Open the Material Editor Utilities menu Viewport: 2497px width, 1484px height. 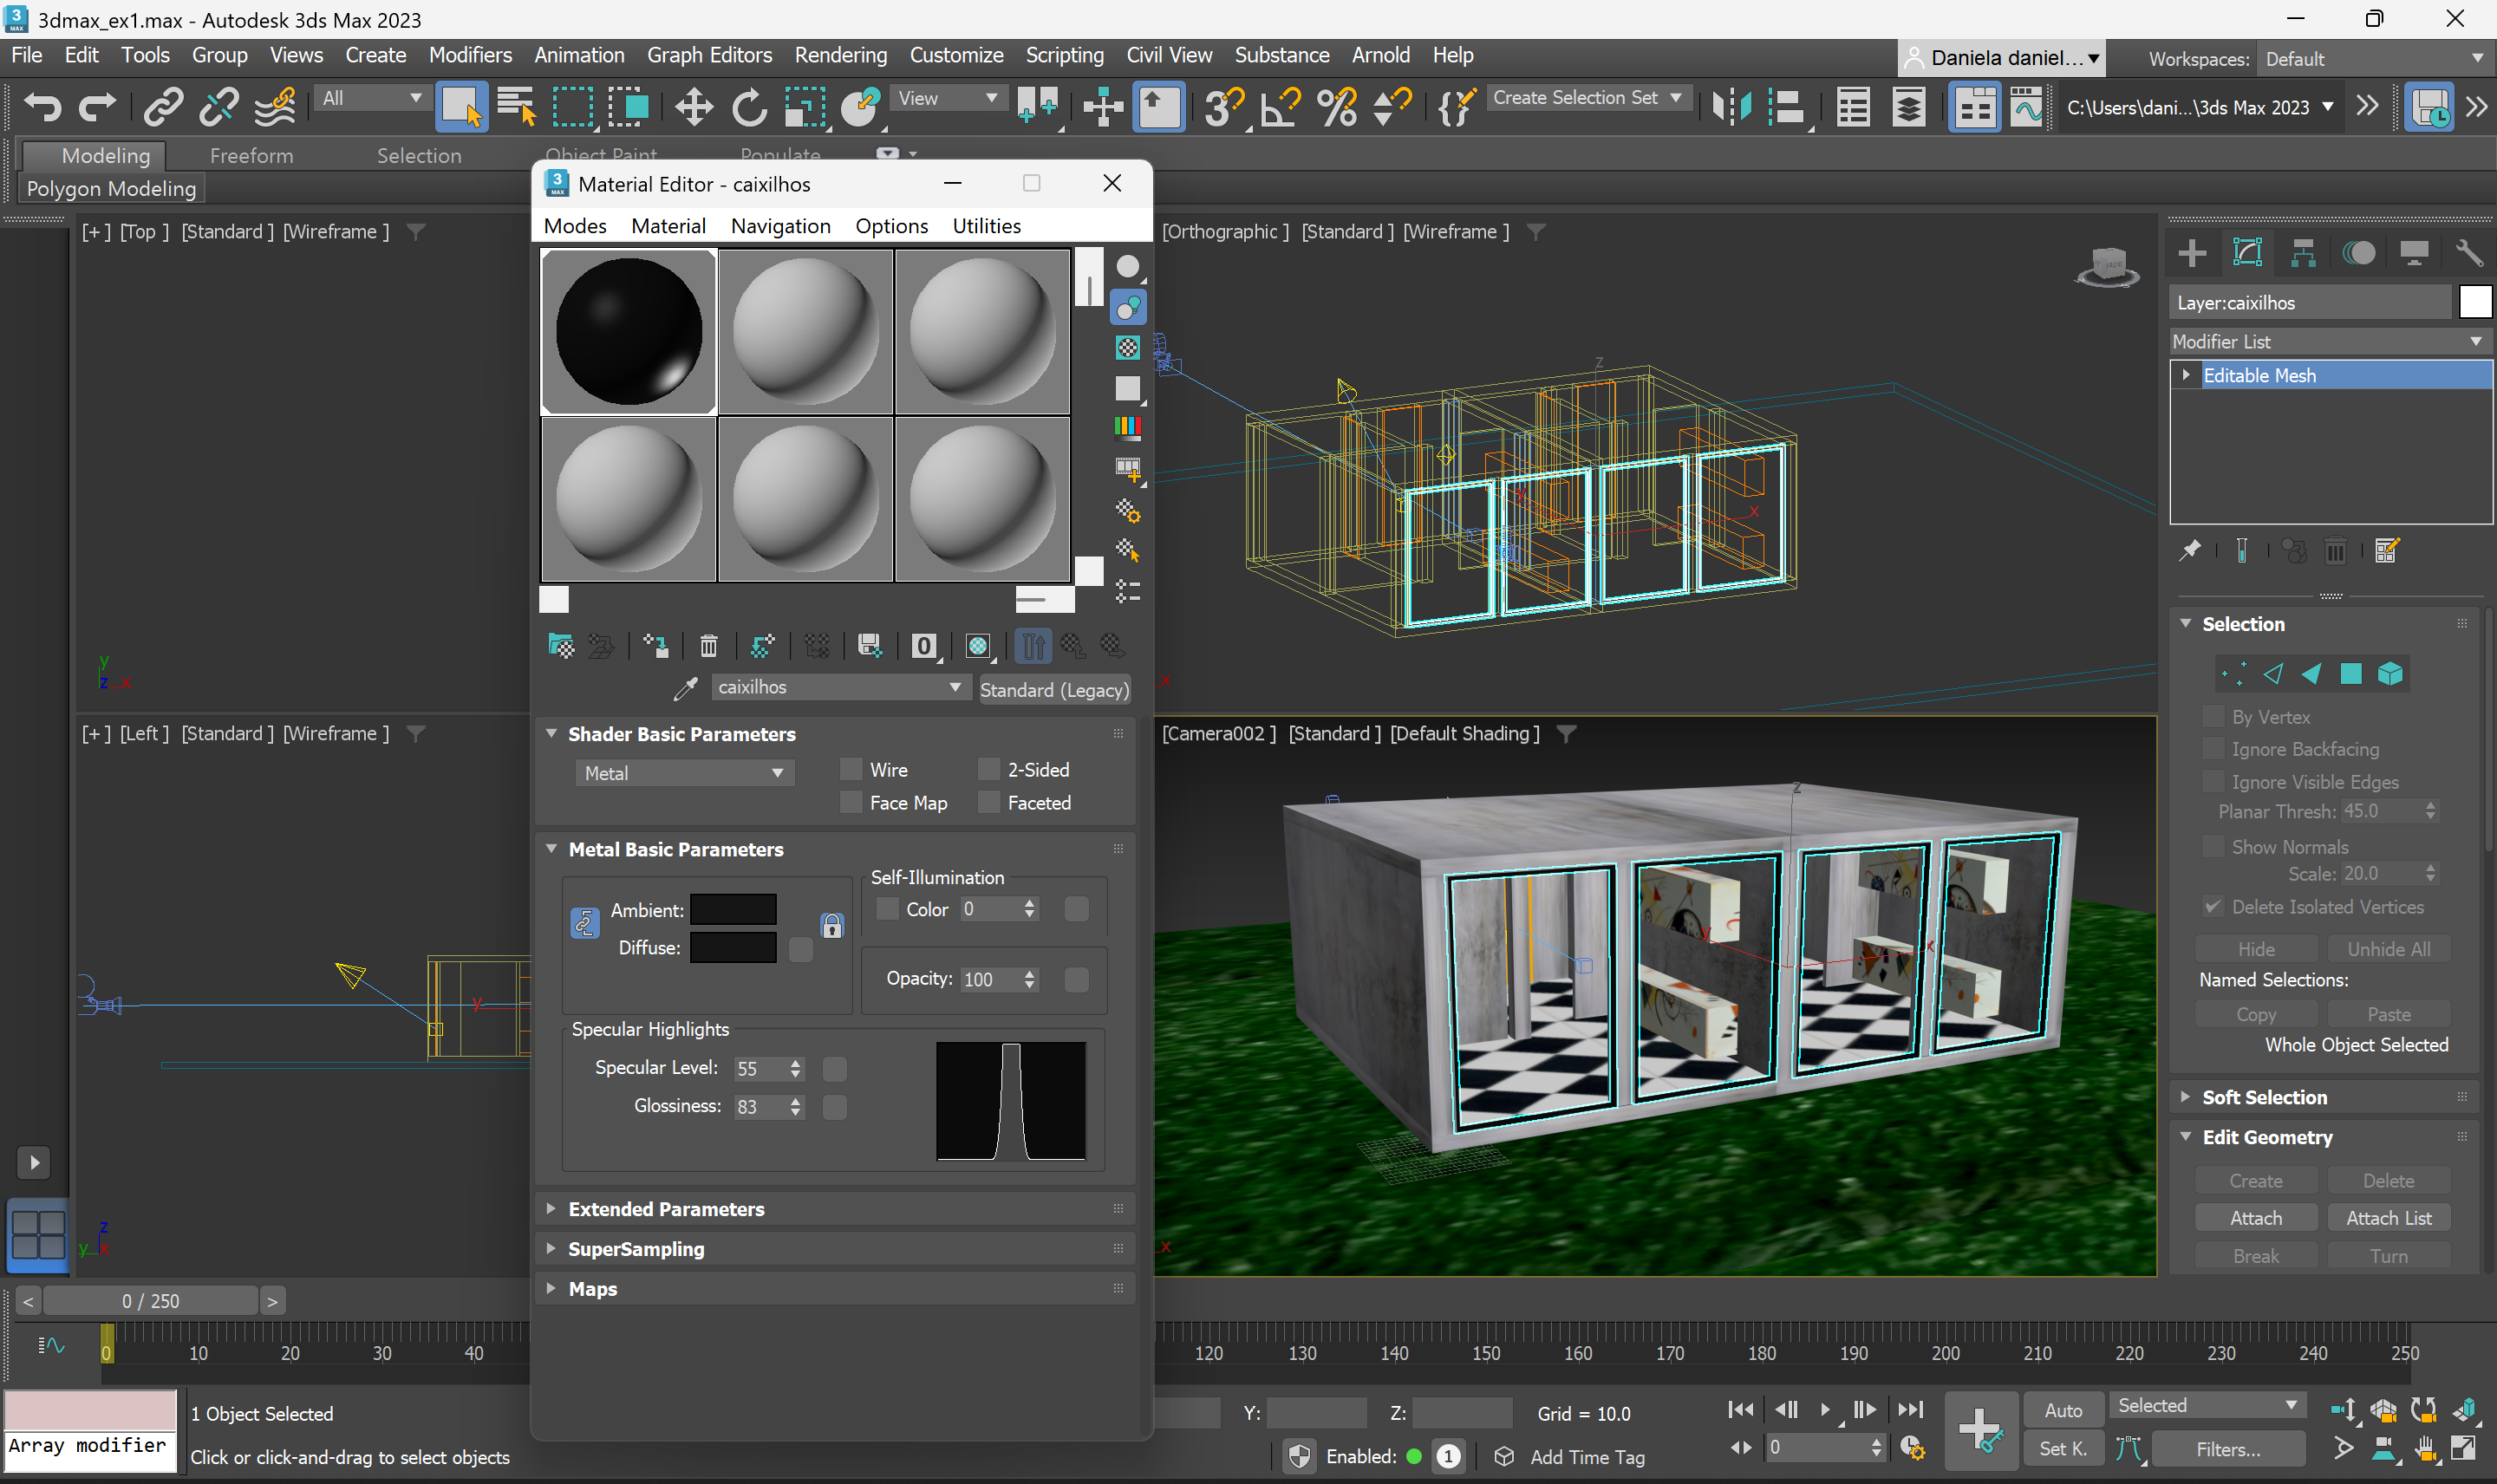(985, 226)
